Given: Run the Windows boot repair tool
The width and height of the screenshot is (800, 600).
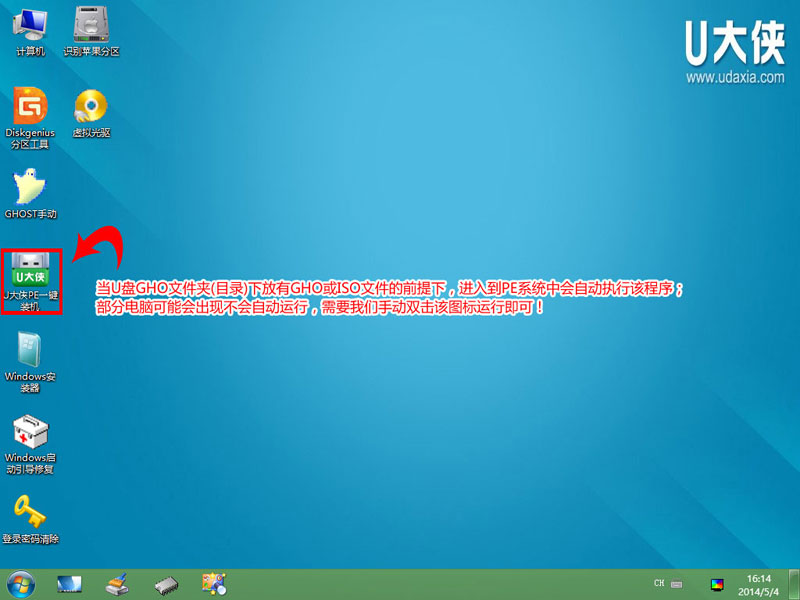Looking at the screenshot, I should tap(30, 434).
